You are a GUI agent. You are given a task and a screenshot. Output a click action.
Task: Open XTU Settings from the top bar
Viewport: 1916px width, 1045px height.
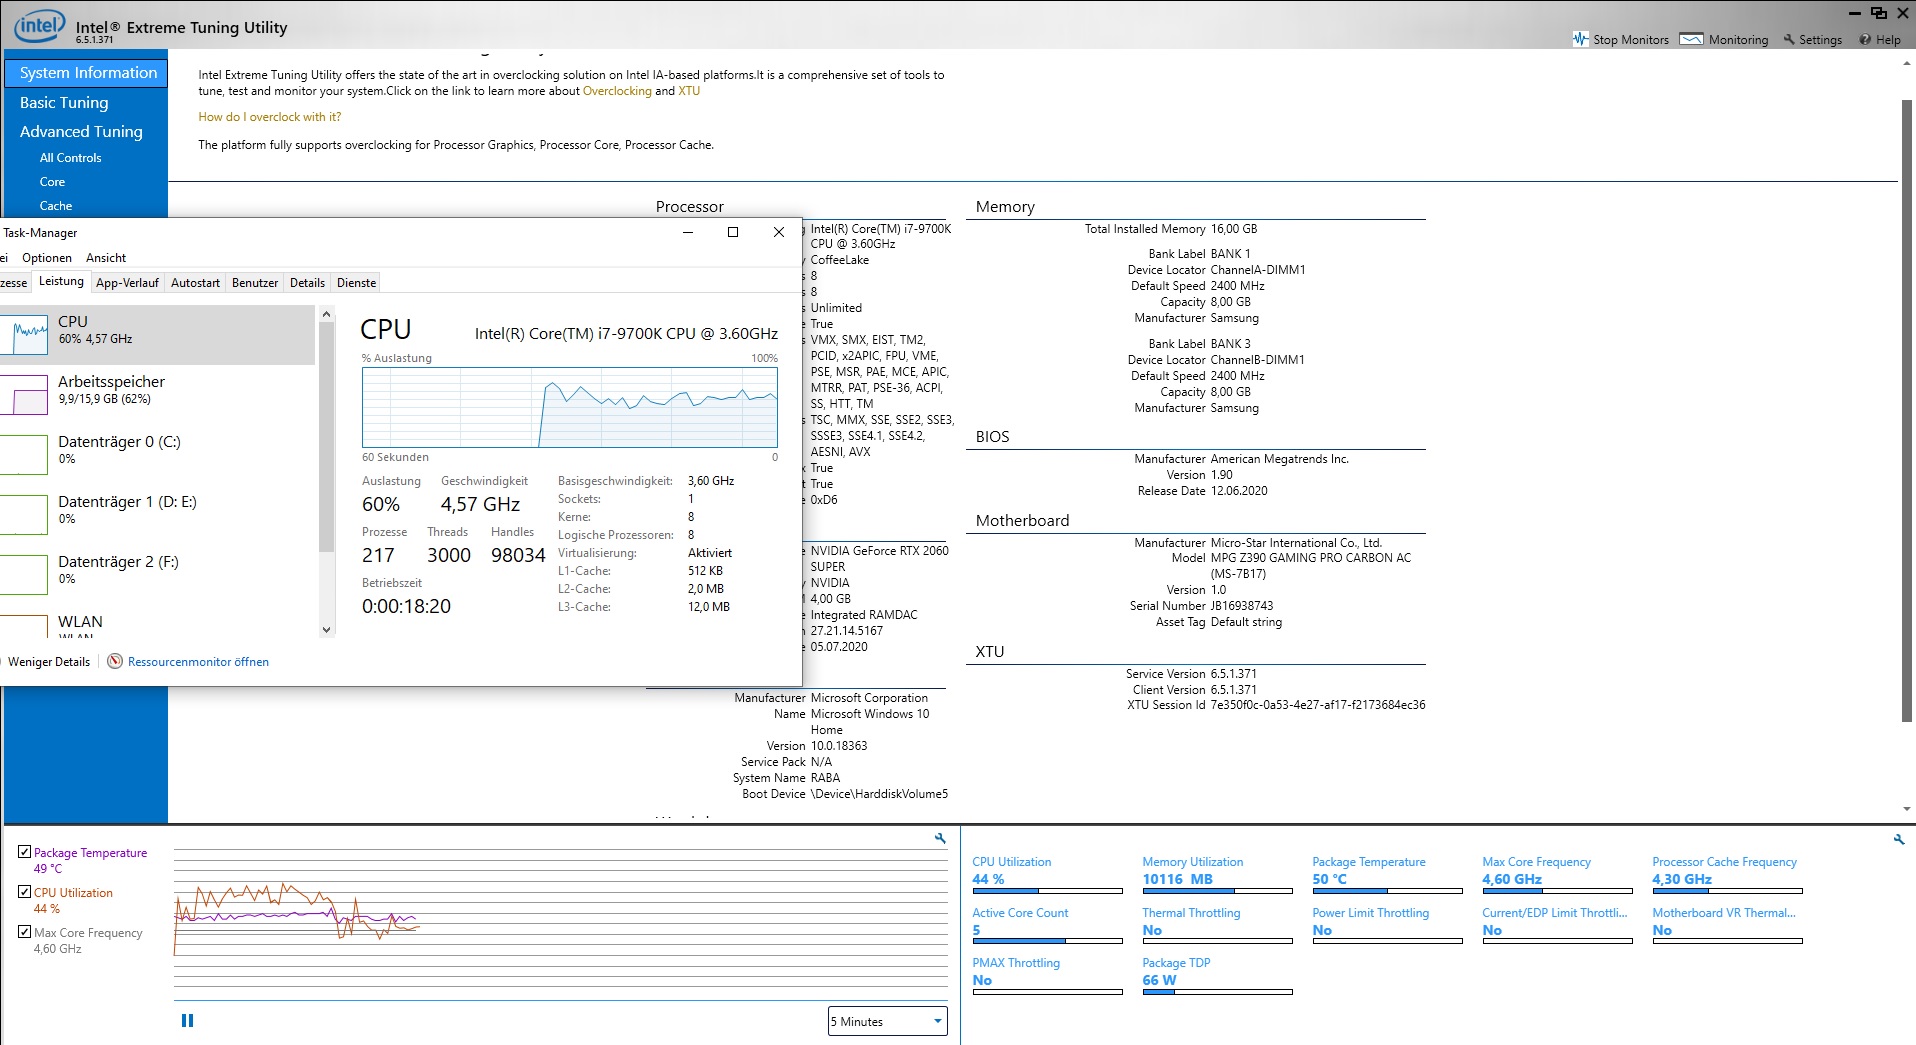pos(1812,40)
